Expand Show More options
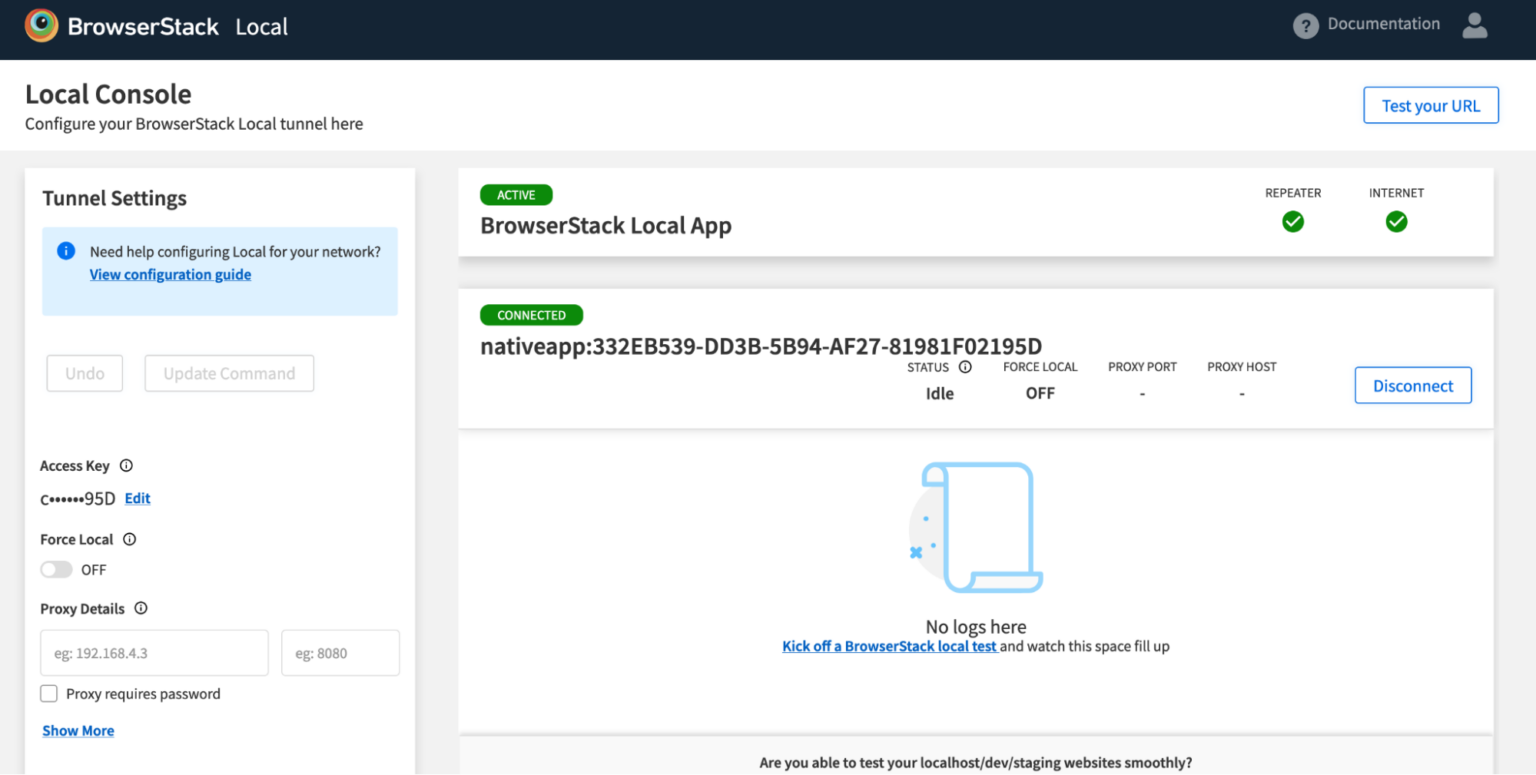The image size is (1536, 775). click(77, 730)
